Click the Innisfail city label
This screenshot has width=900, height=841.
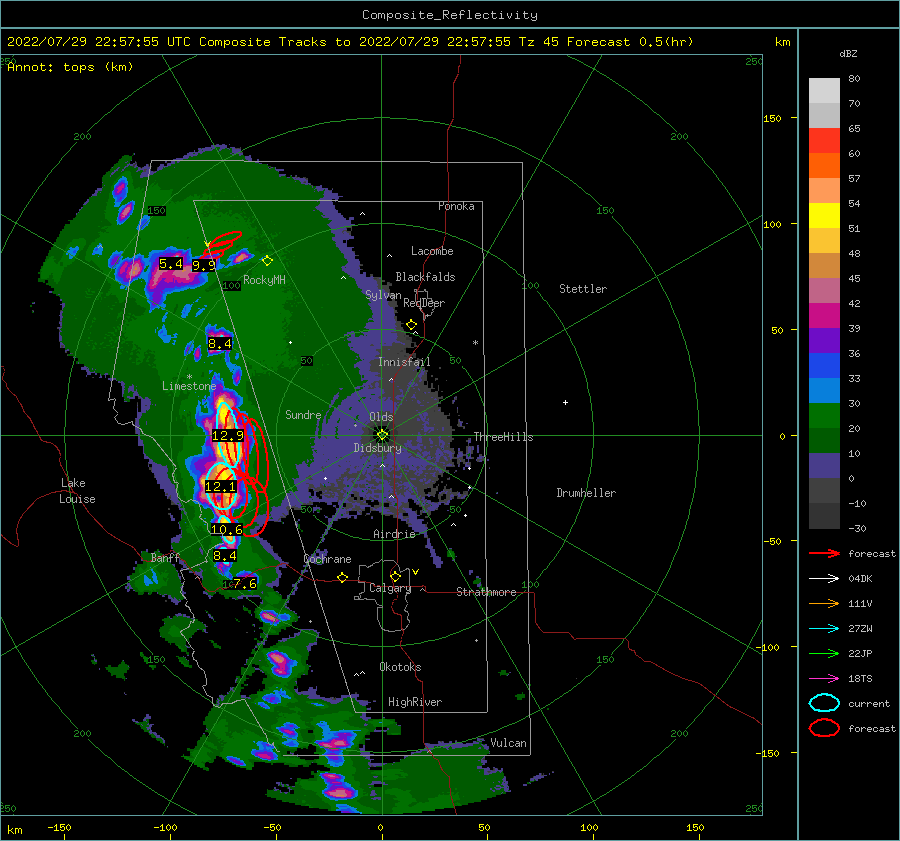pos(404,362)
